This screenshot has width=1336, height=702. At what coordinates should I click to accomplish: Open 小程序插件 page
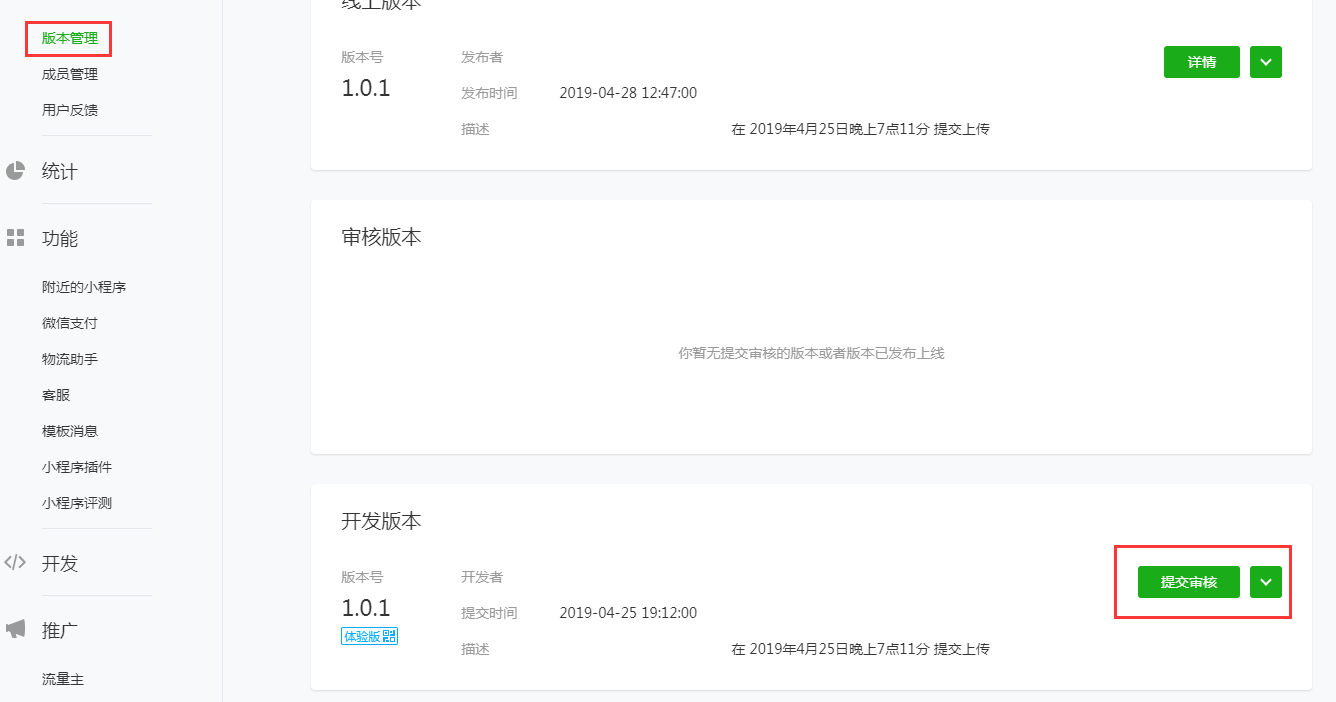[77, 467]
